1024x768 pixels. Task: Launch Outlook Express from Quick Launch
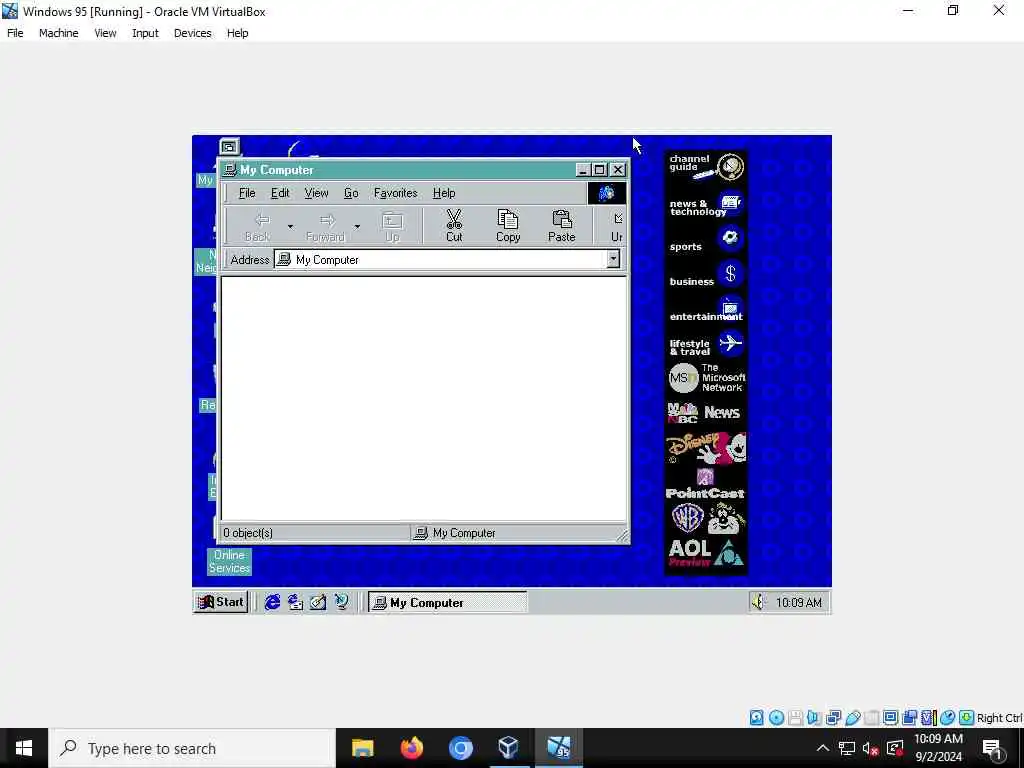pos(295,601)
